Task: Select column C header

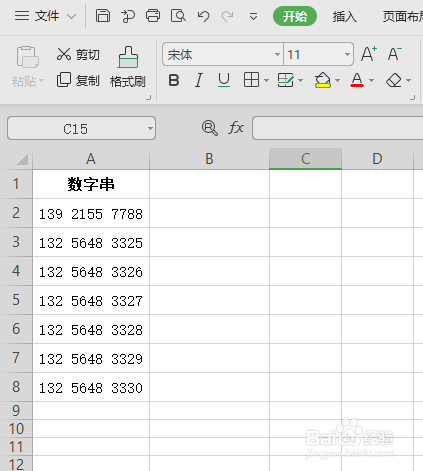Action: (305, 159)
